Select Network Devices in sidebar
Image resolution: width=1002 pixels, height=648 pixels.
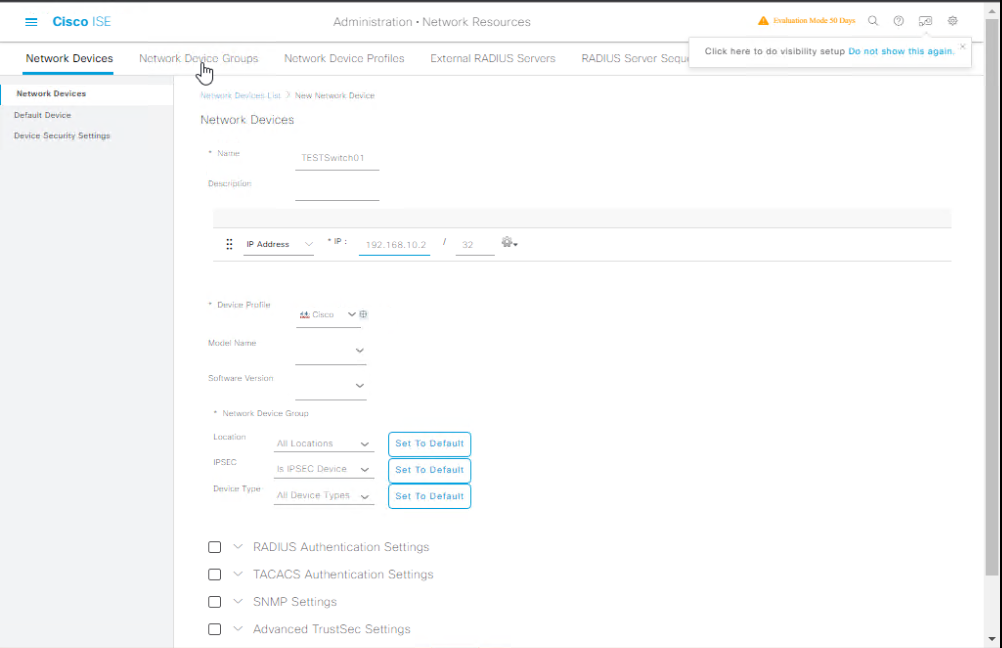click(x=86, y=93)
